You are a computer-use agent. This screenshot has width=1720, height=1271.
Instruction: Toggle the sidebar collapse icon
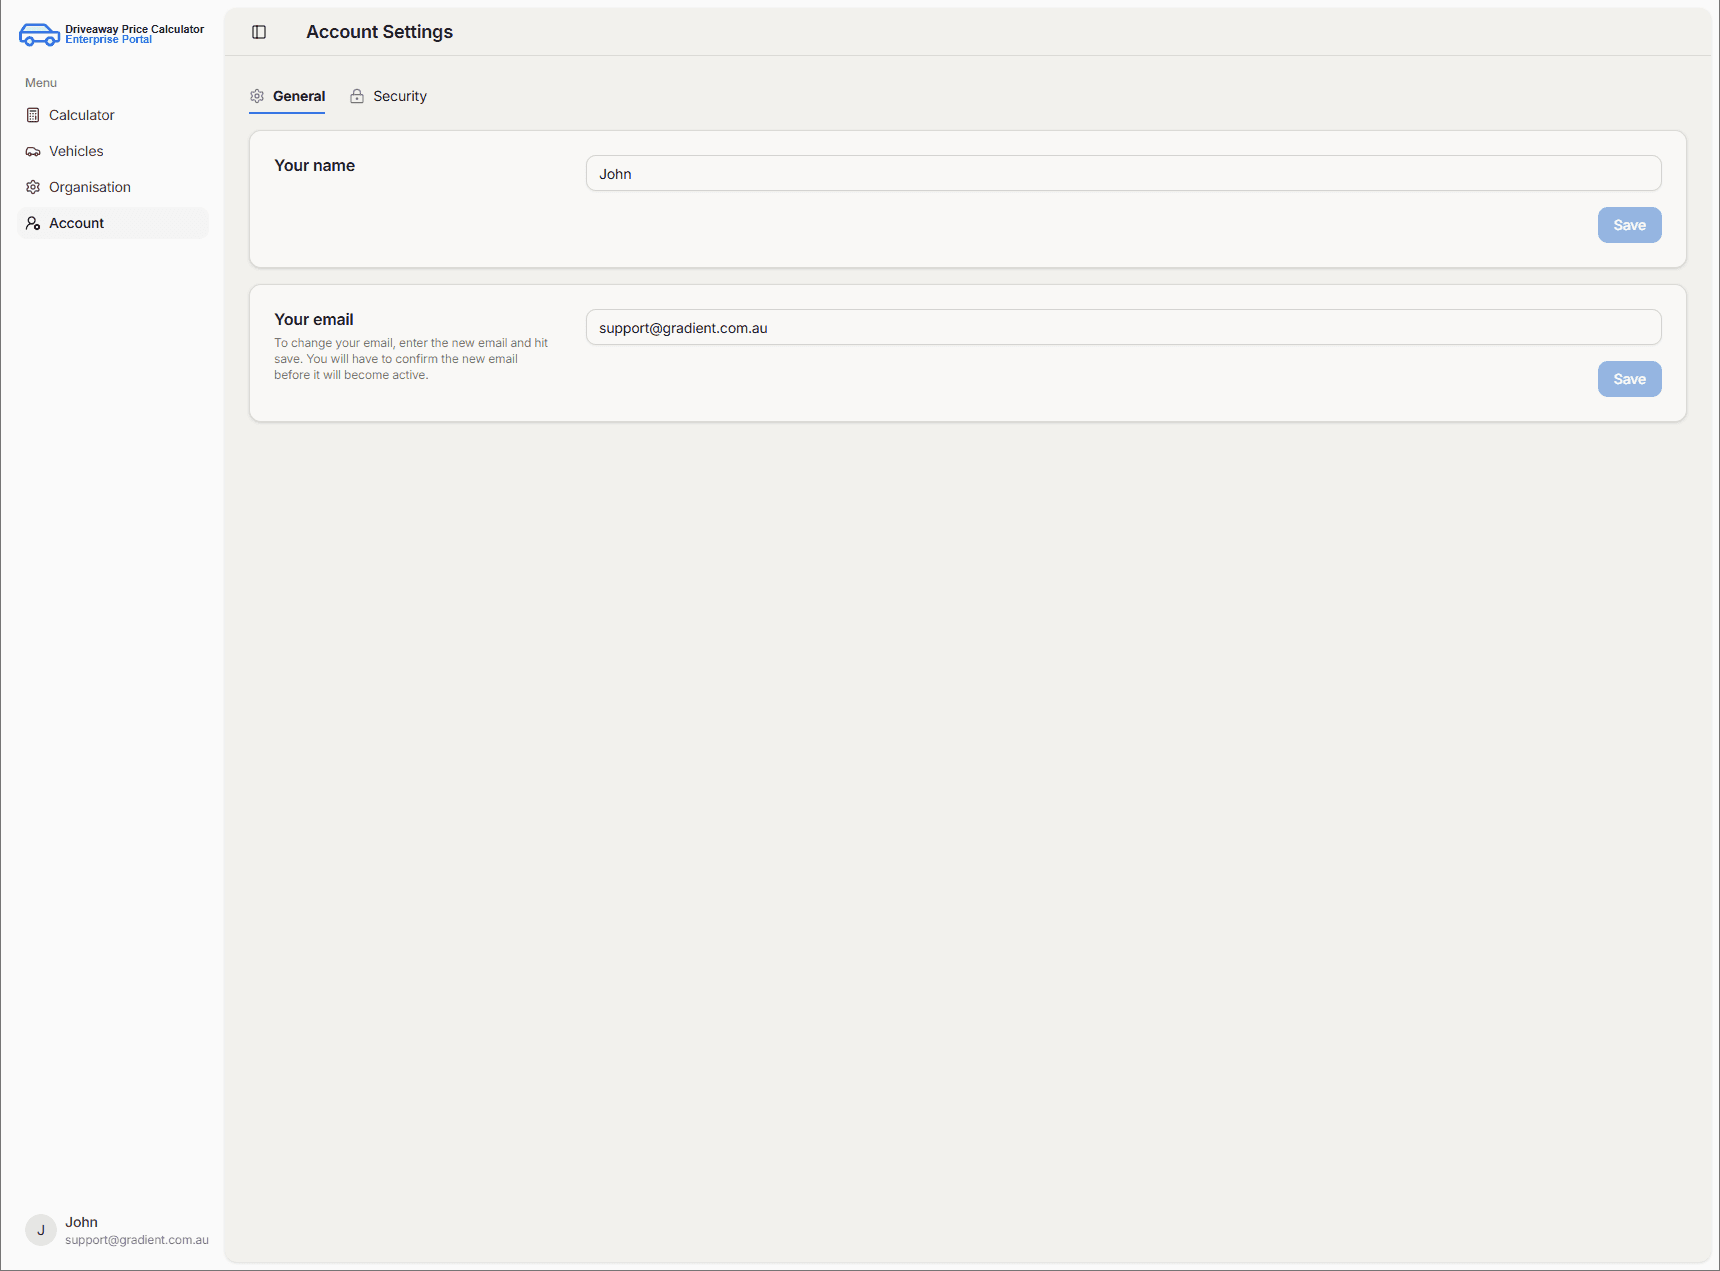click(259, 32)
